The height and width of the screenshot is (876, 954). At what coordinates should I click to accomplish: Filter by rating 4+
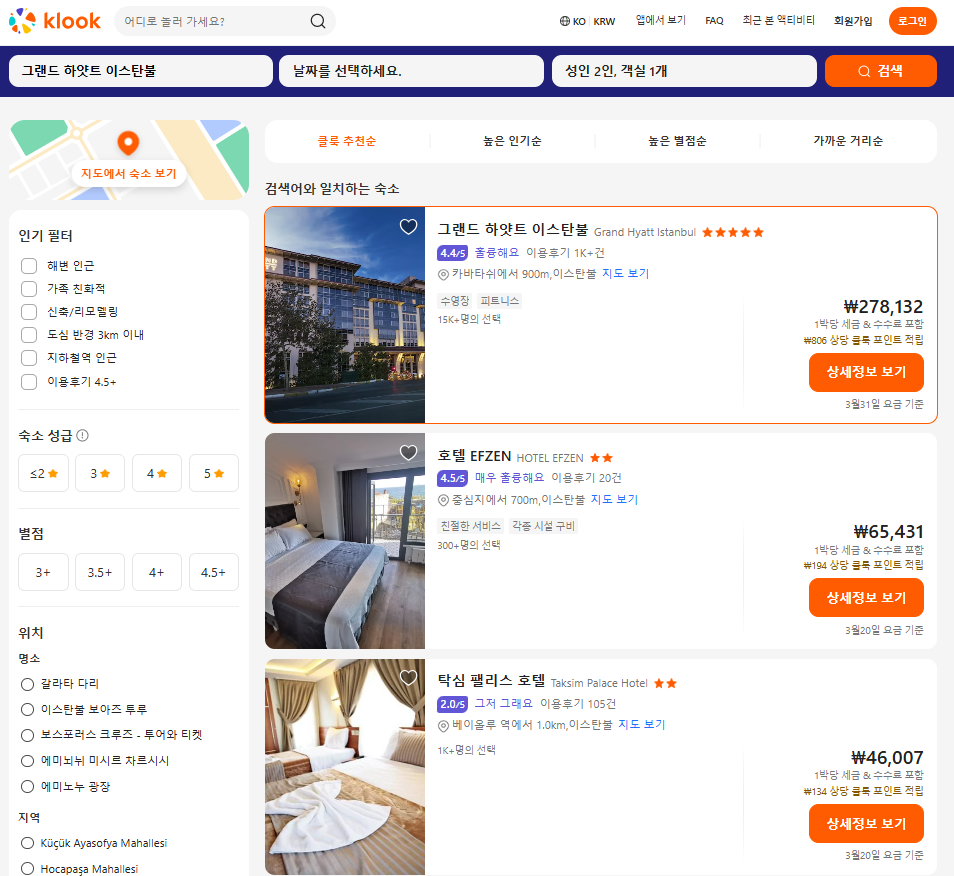pos(157,572)
